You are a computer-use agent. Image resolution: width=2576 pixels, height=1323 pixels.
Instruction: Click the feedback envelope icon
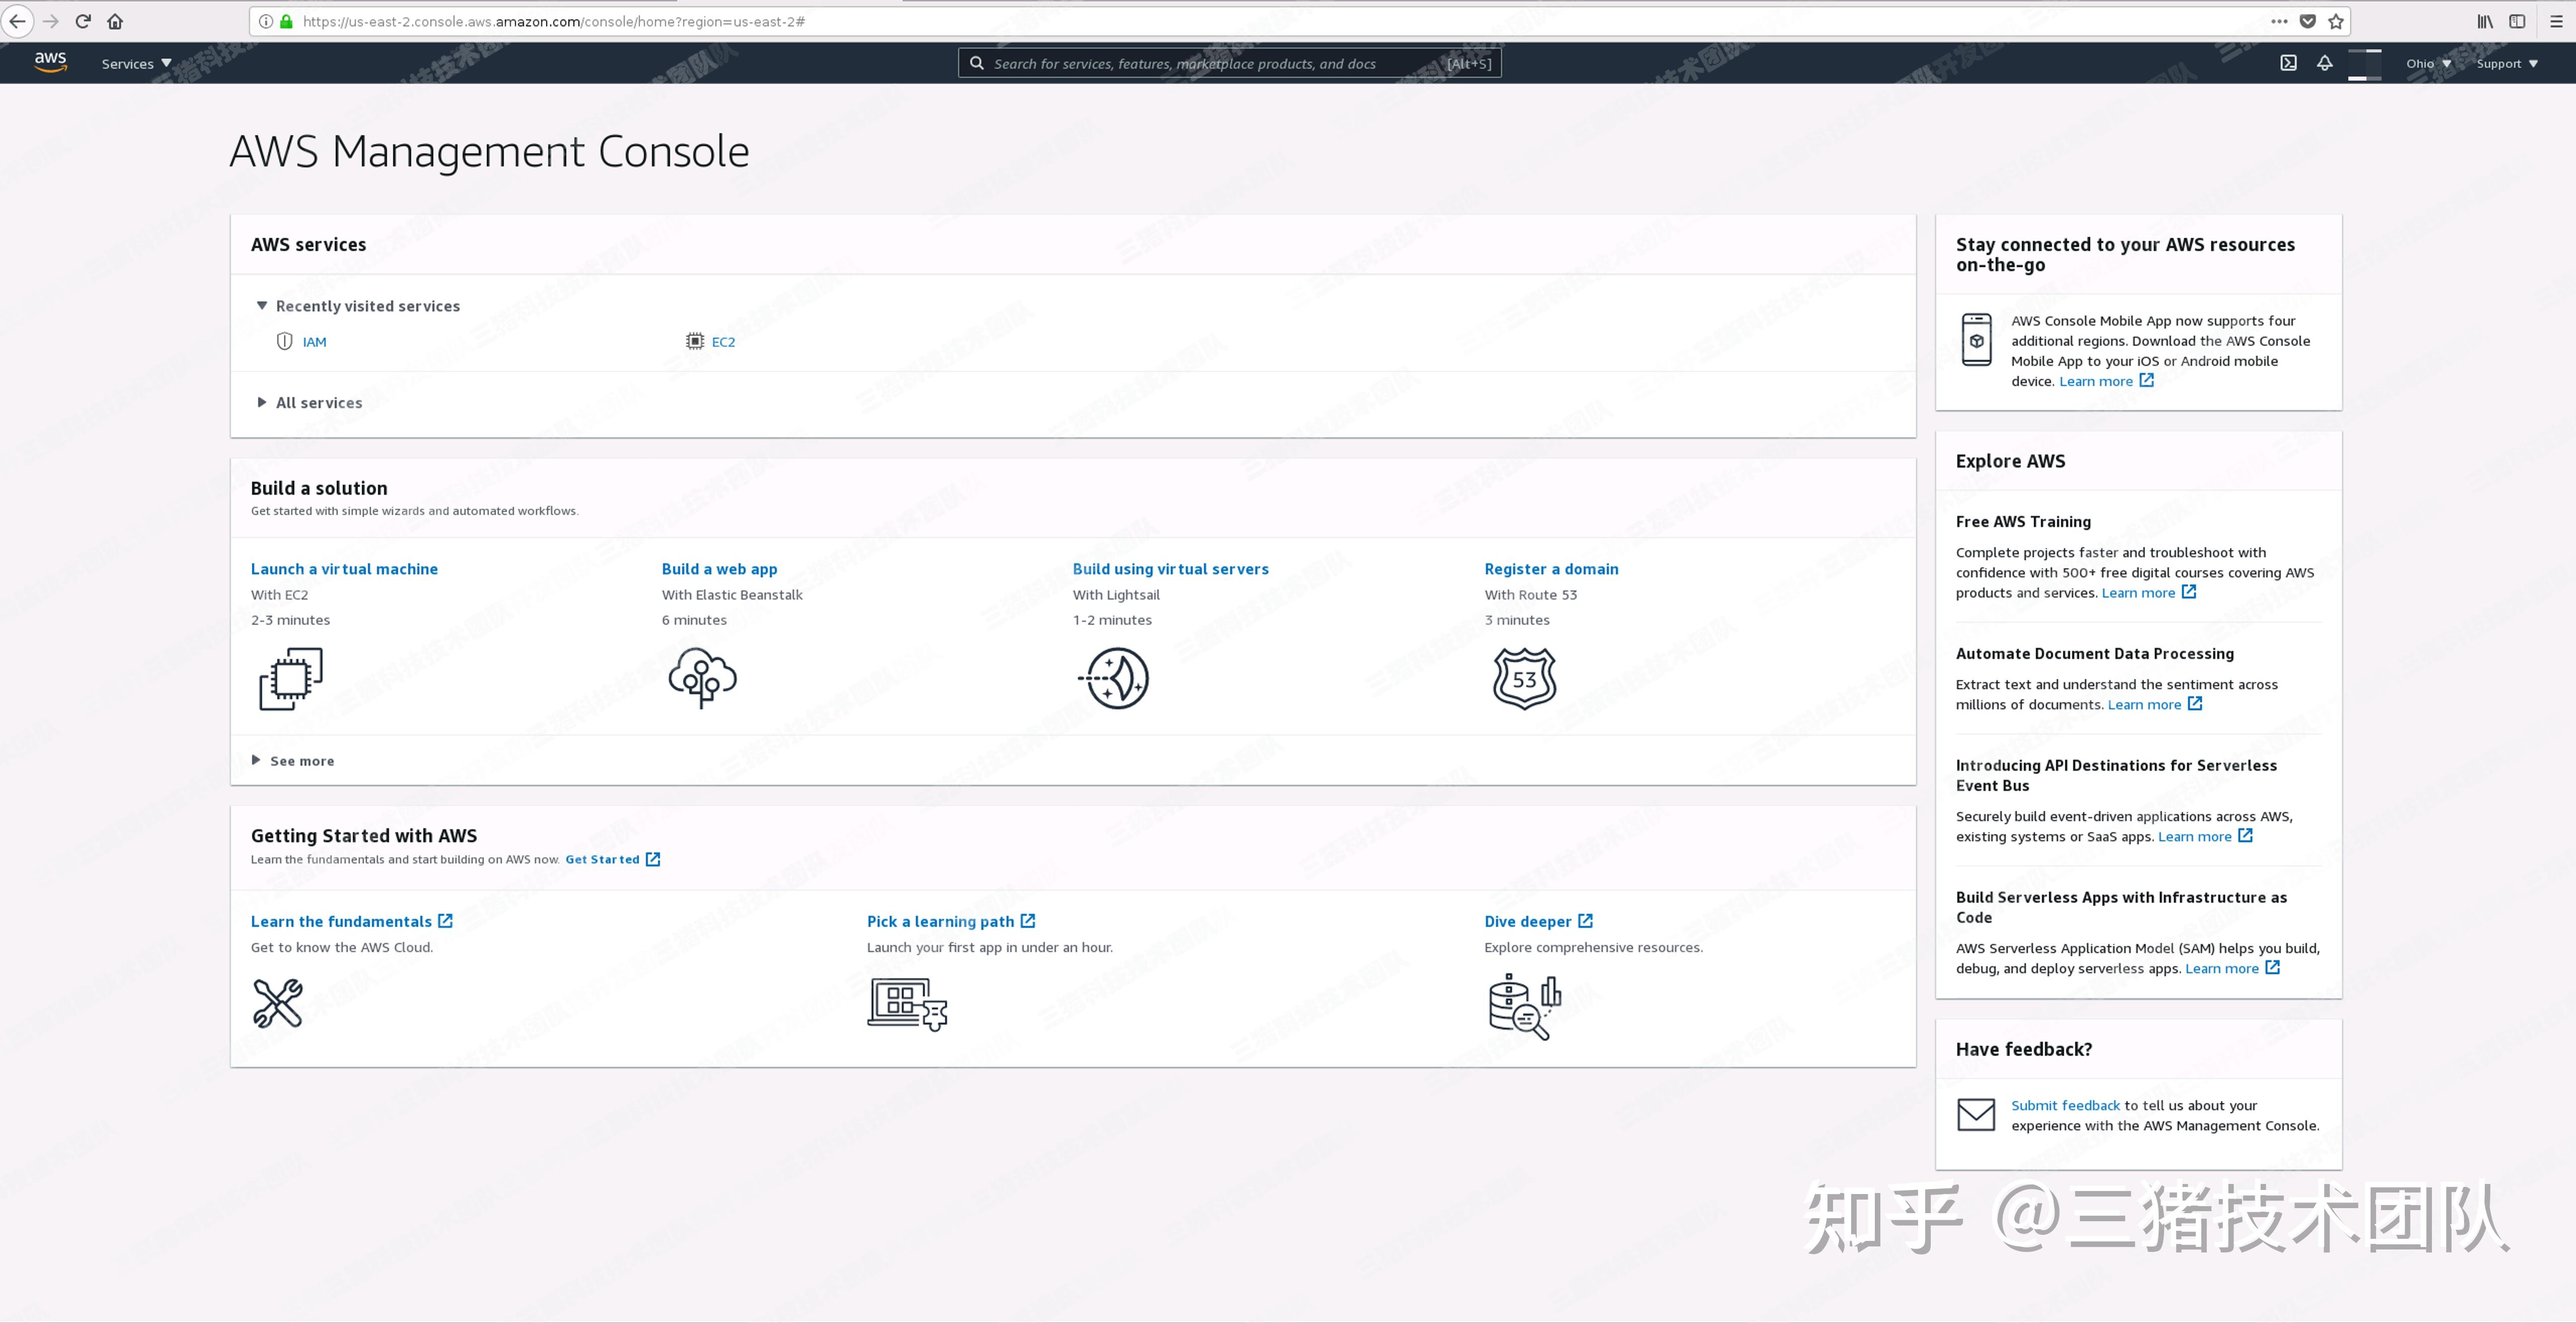coord(1976,1115)
